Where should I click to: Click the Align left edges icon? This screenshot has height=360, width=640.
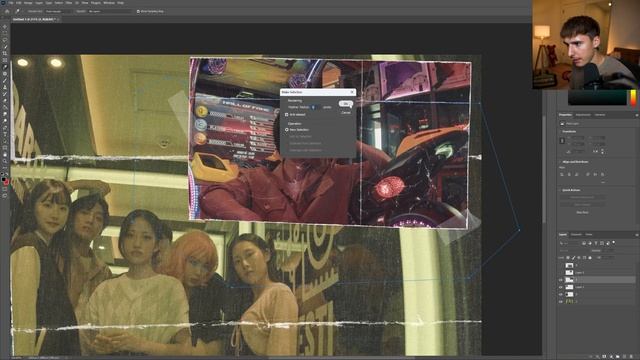pyautogui.click(x=562, y=175)
